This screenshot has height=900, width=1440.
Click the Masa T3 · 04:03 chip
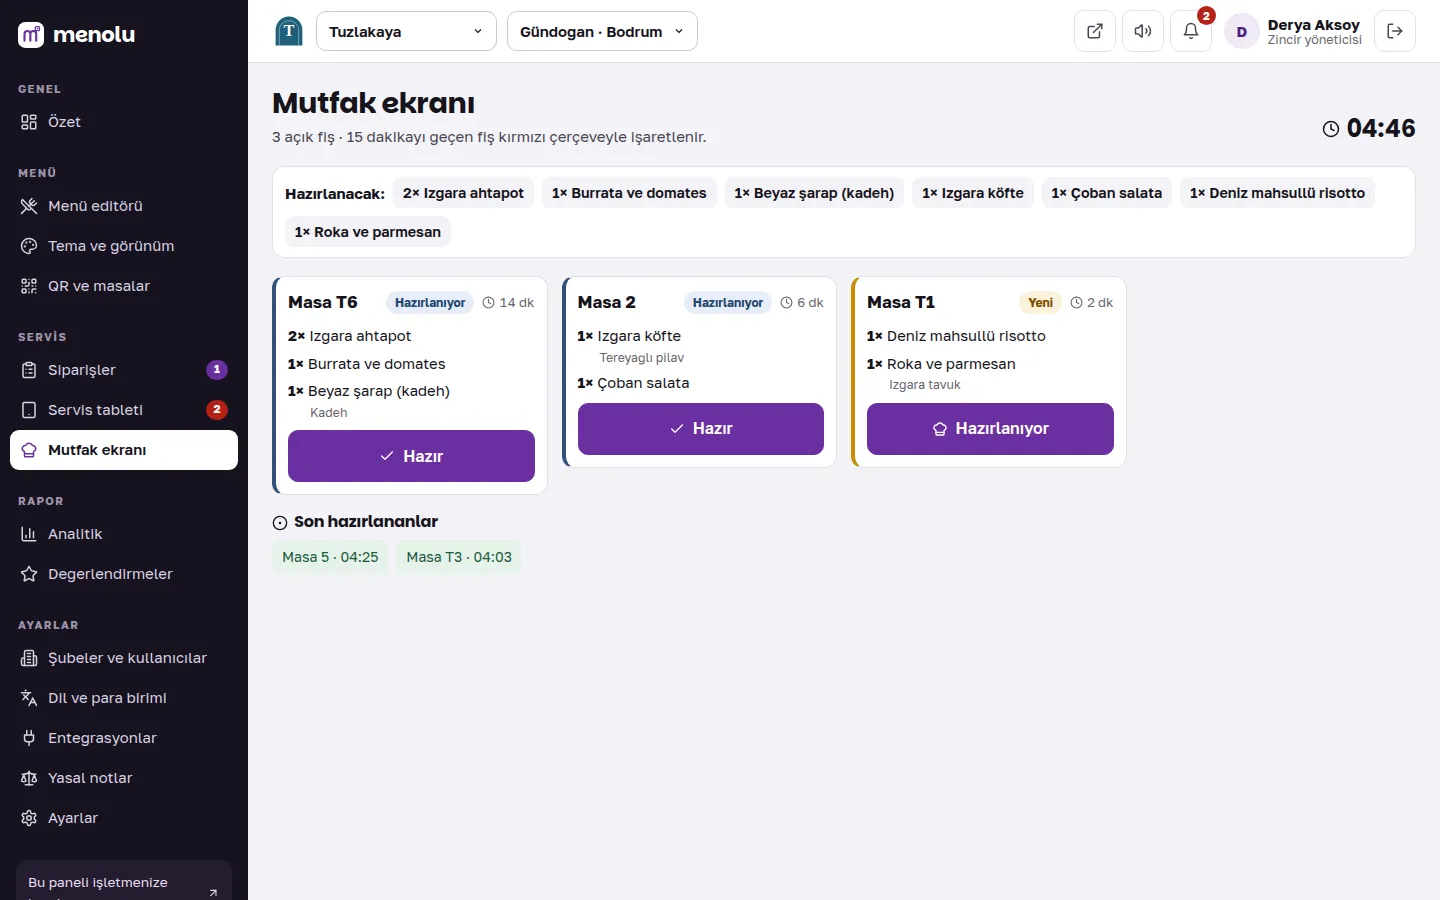tap(459, 557)
